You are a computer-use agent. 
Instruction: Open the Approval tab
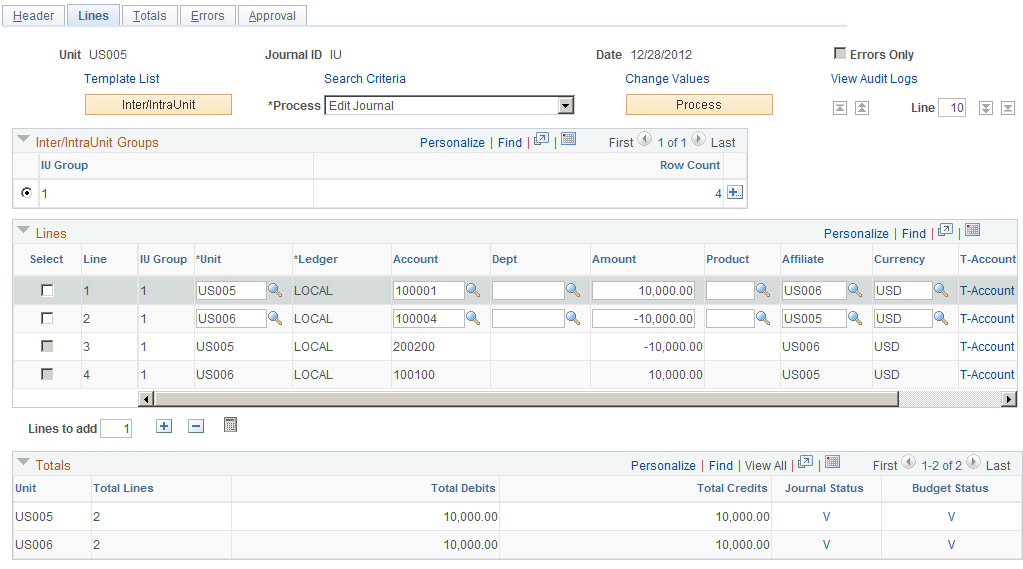272,16
